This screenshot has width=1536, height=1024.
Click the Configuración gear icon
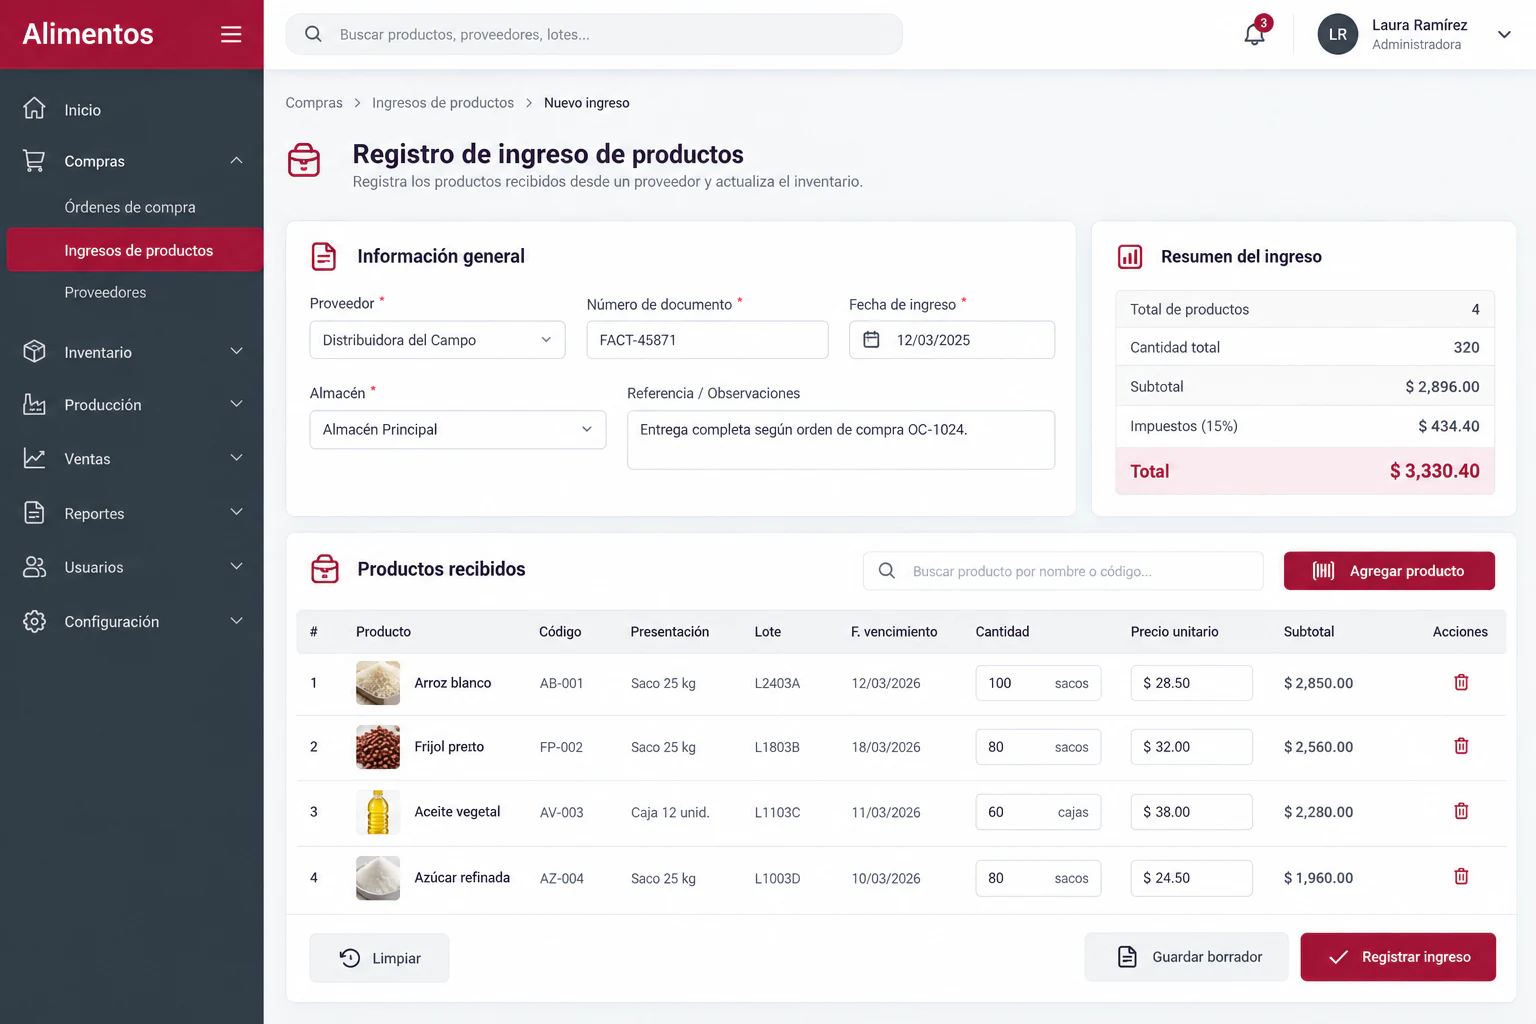[x=34, y=621]
